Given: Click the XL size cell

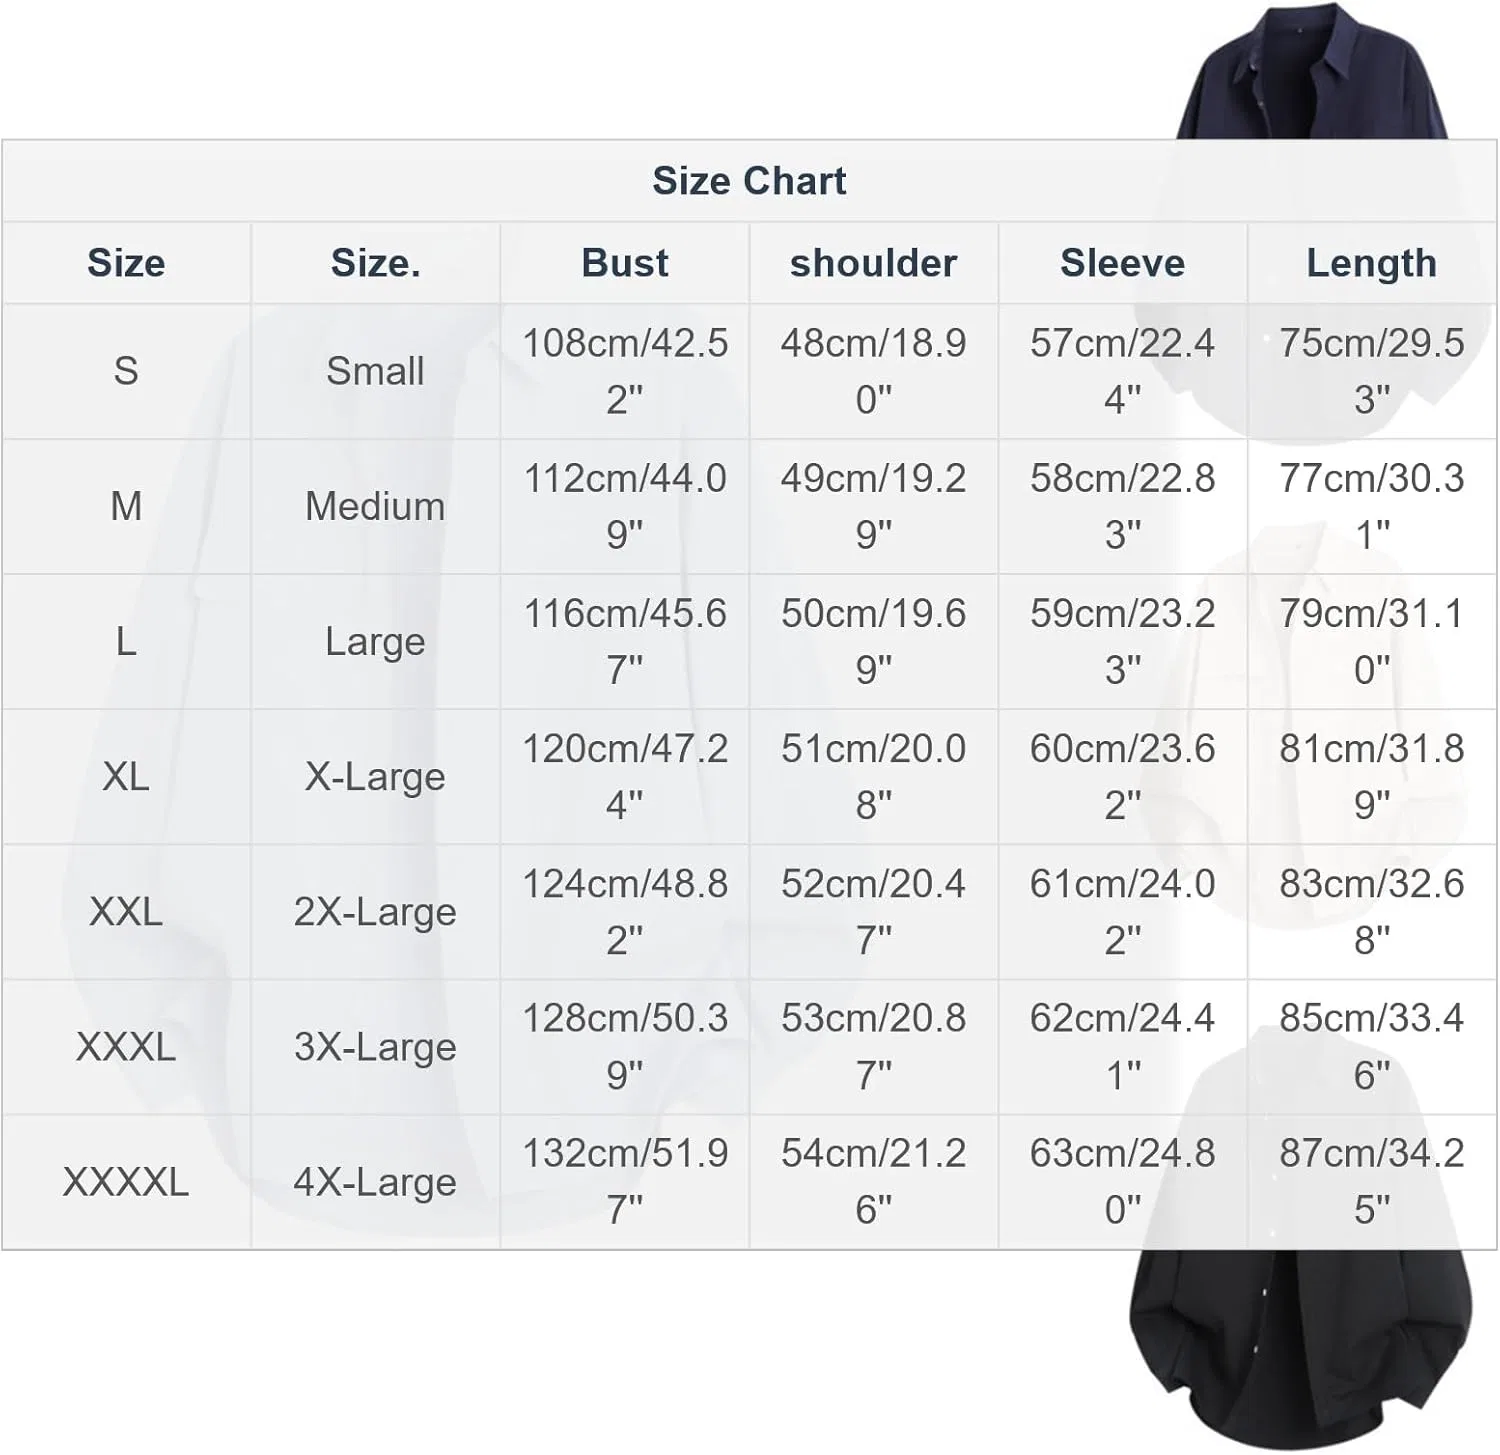Looking at the screenshot, I should pos(126,776).
